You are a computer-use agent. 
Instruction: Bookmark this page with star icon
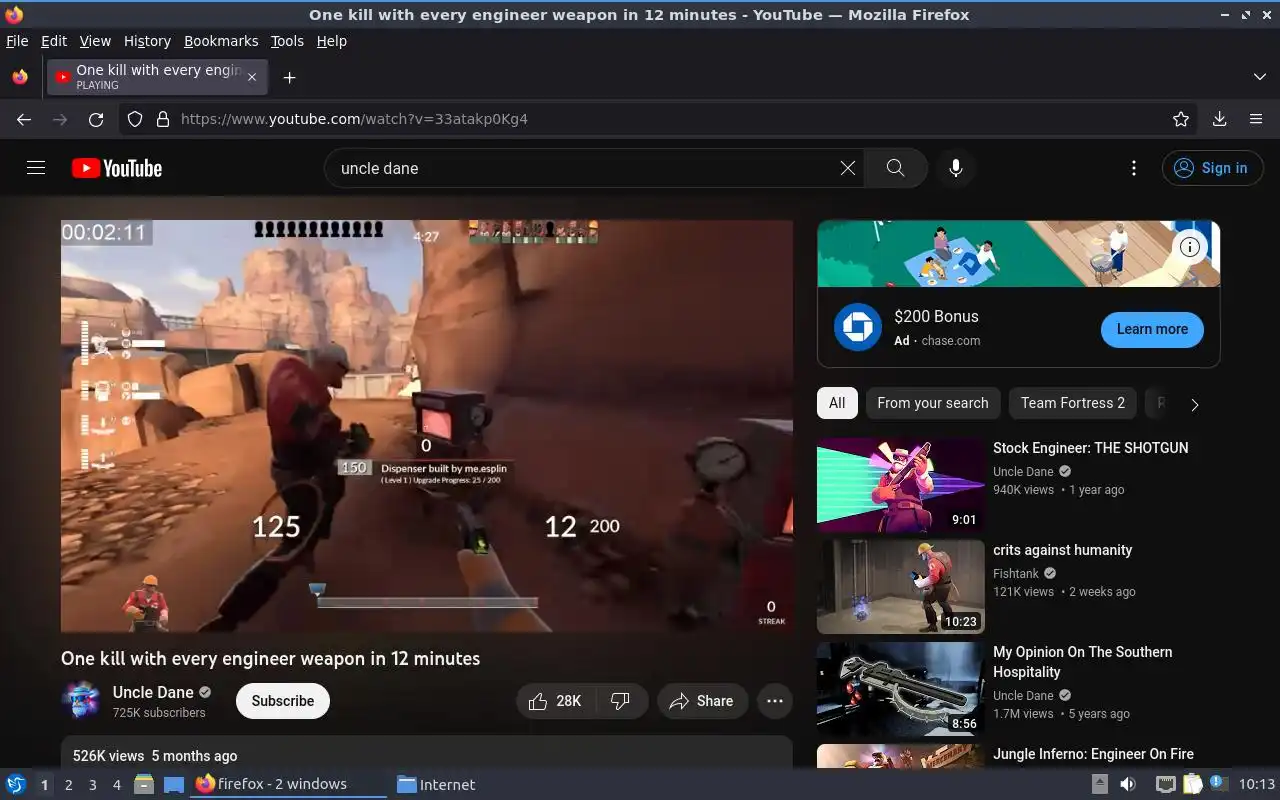point(1181,119)
